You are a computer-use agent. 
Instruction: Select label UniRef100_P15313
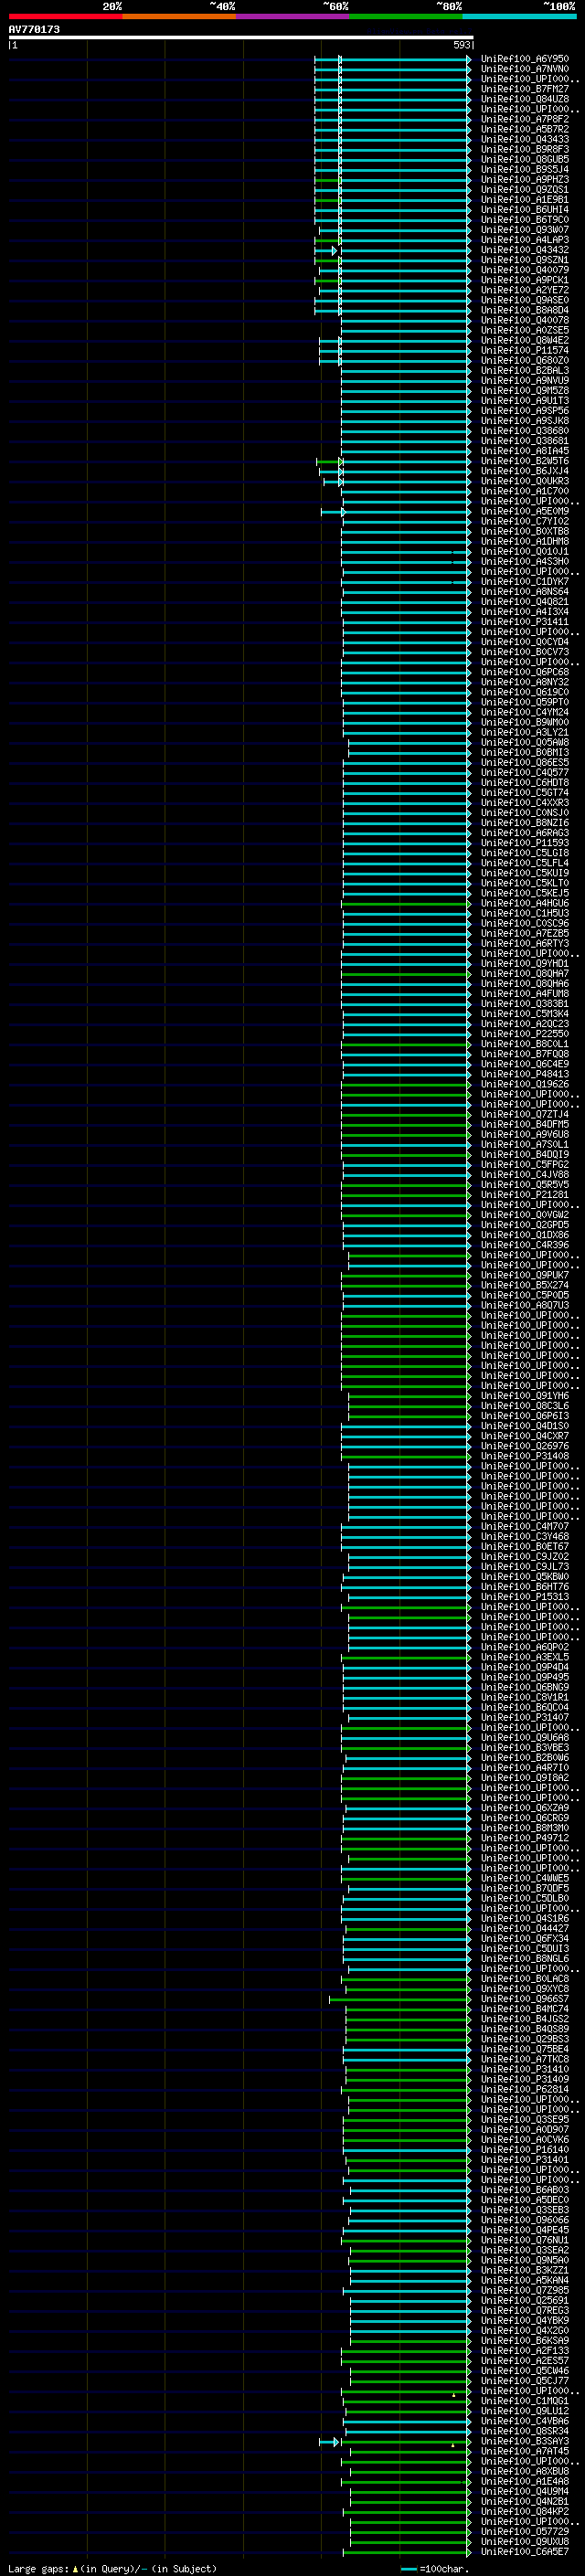point(525,1597)
